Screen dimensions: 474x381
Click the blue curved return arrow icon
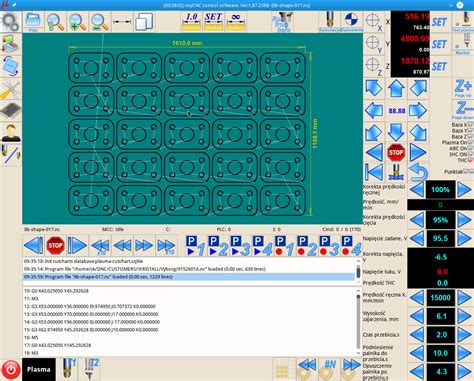point(418,173)
